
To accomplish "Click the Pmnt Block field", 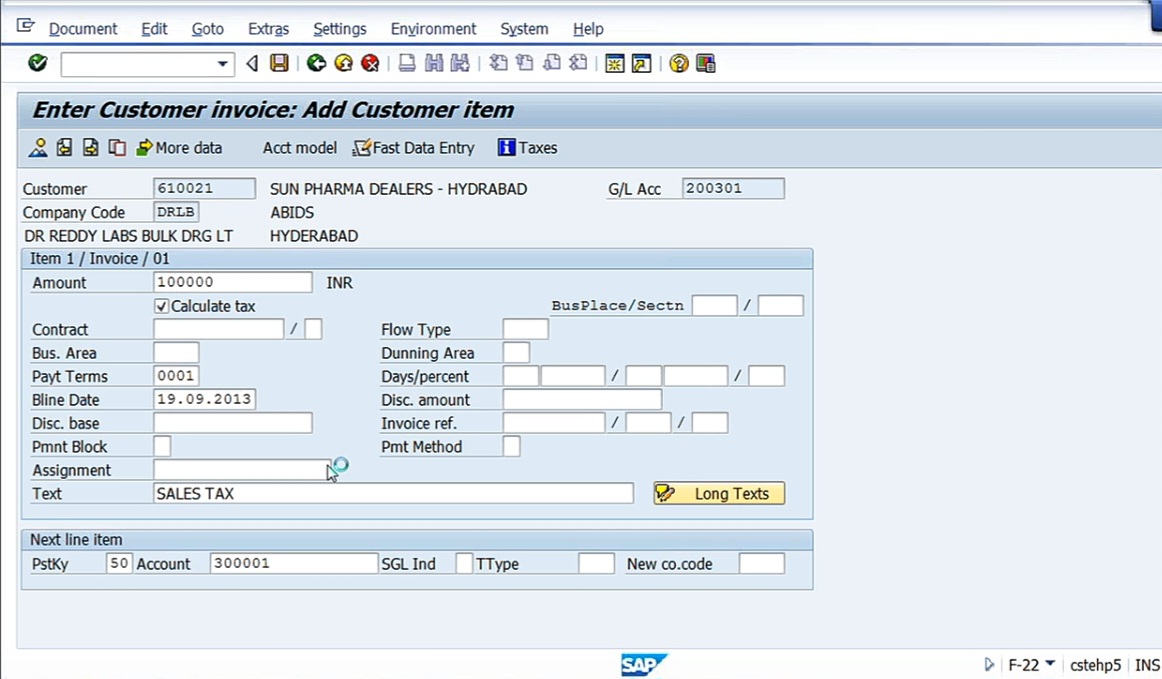I will pyautogui.click(x=162, y=446).
